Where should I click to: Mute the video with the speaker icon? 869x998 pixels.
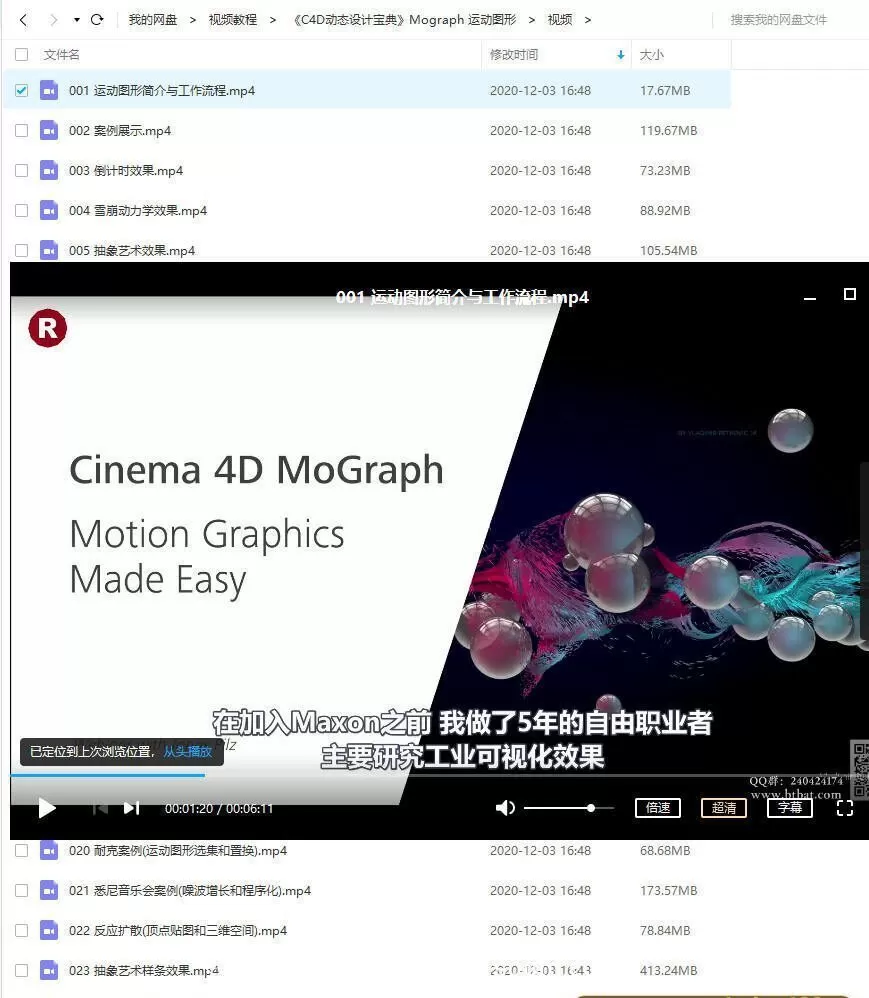[505, 807]
